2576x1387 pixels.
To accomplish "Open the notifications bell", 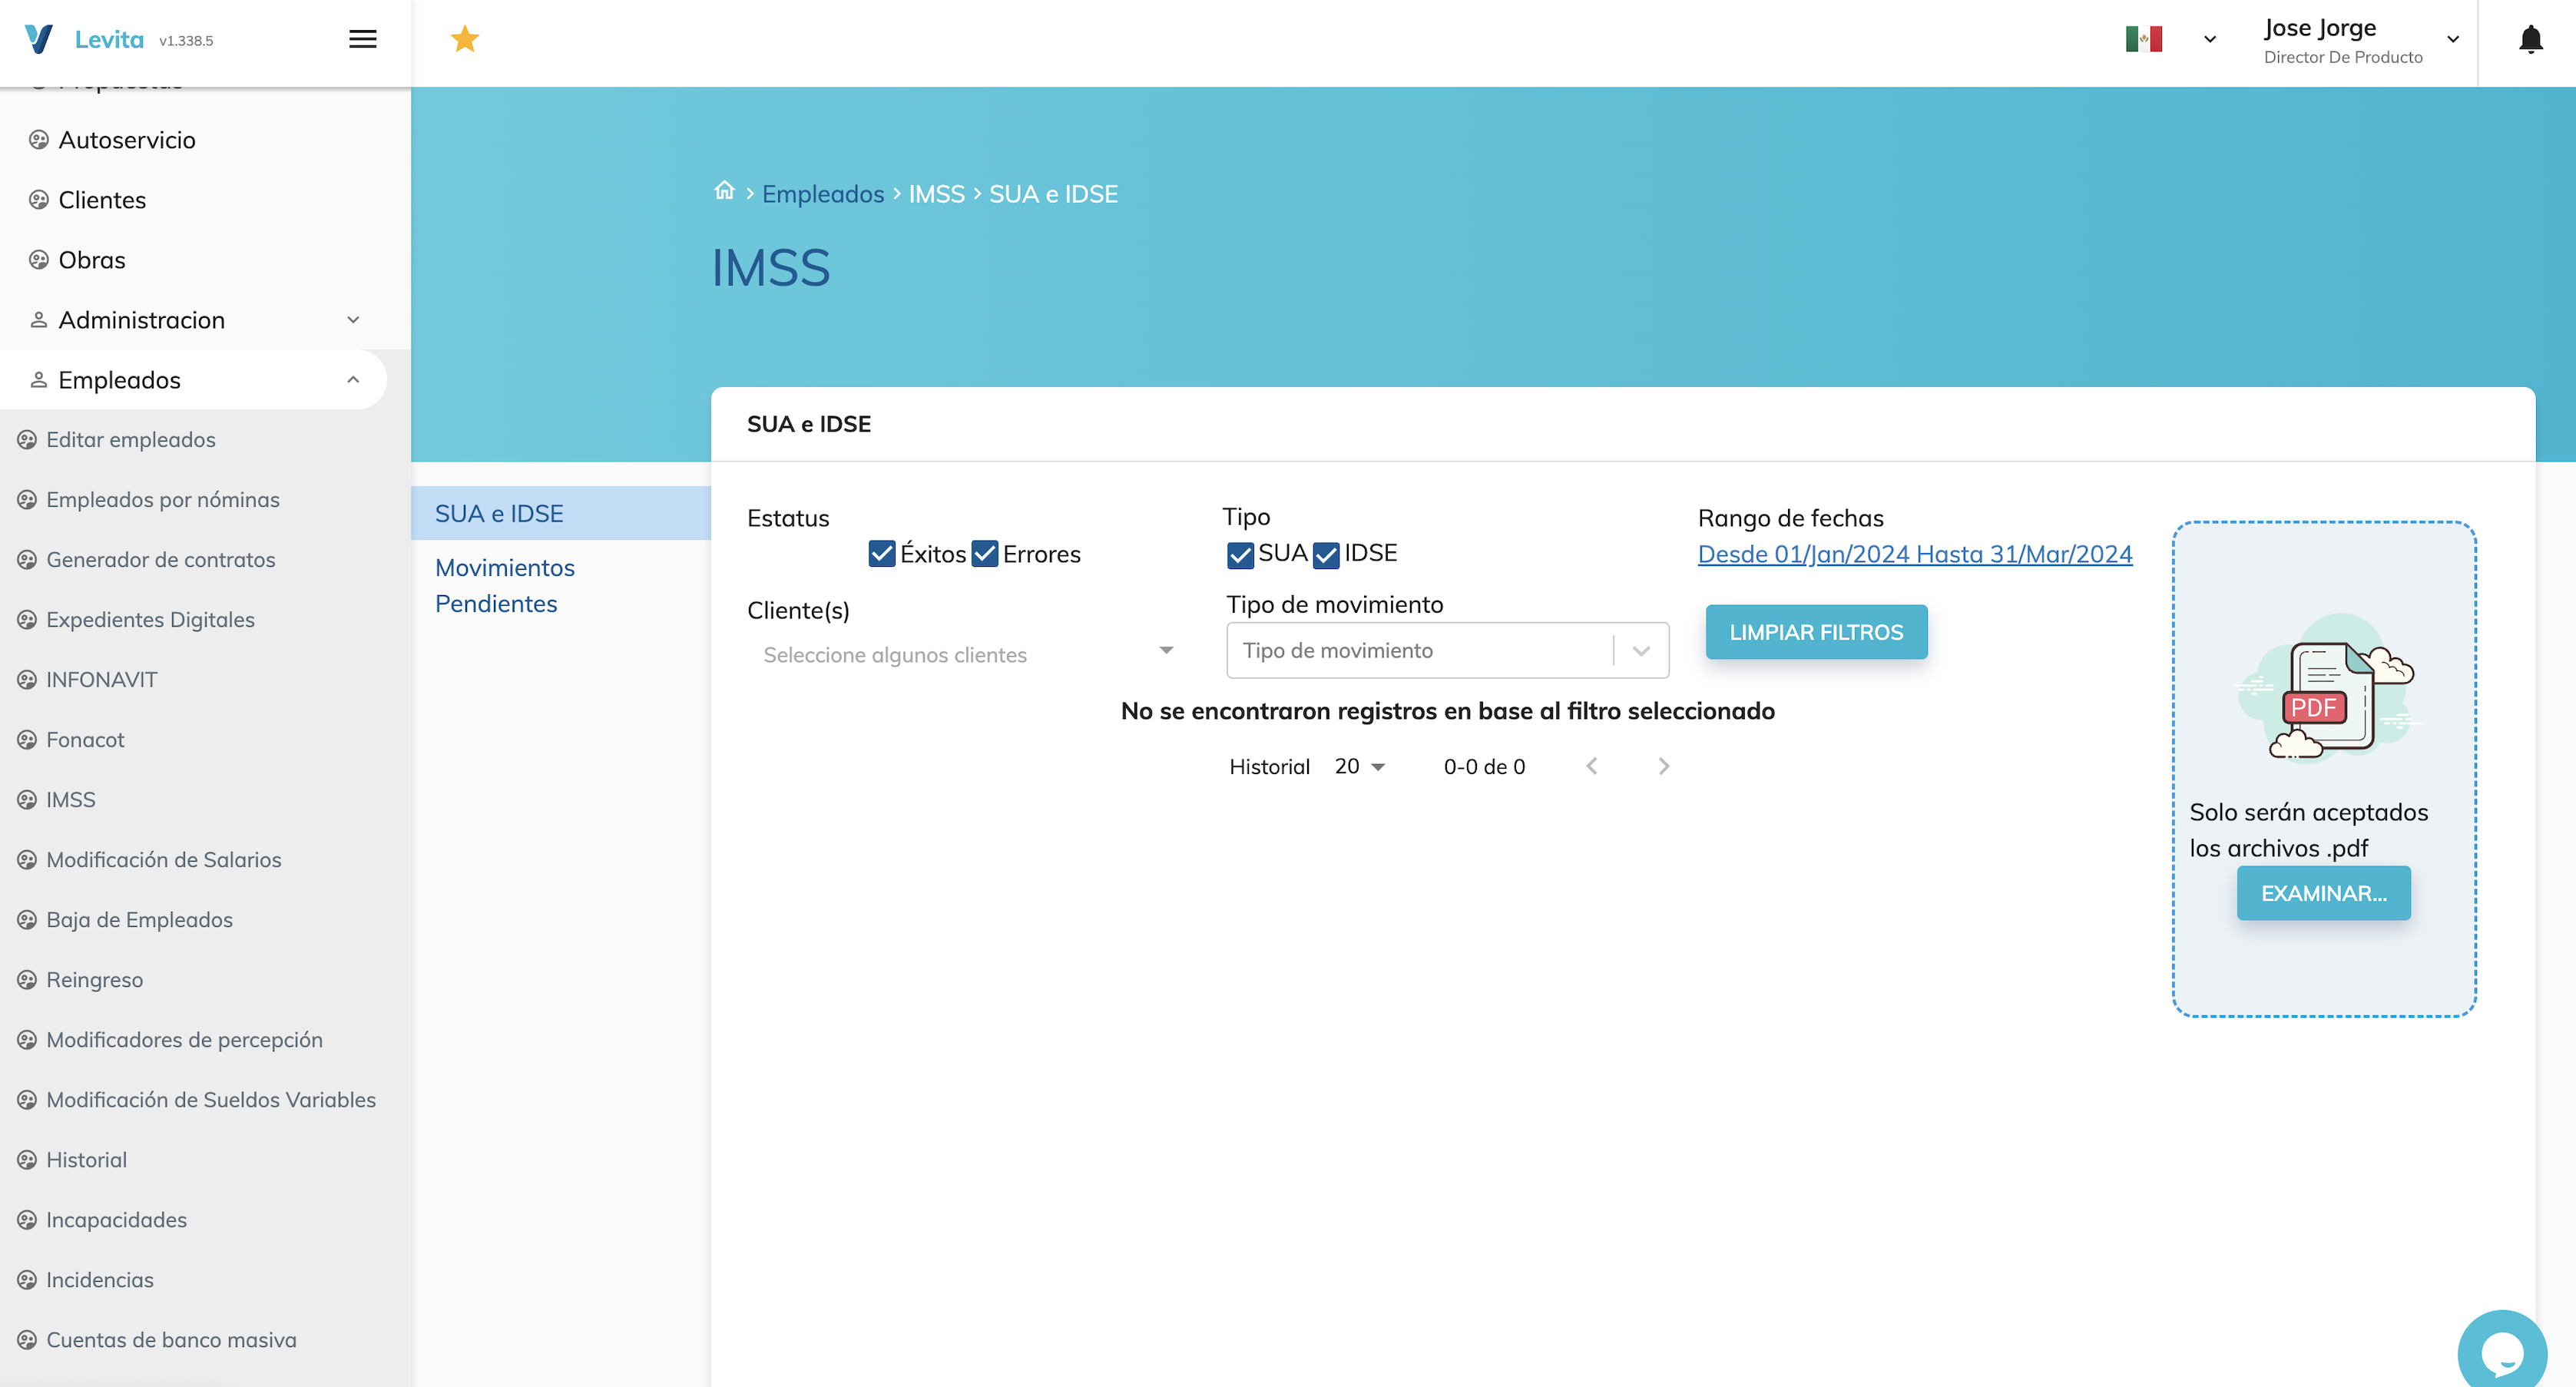I will point(2530,40).
